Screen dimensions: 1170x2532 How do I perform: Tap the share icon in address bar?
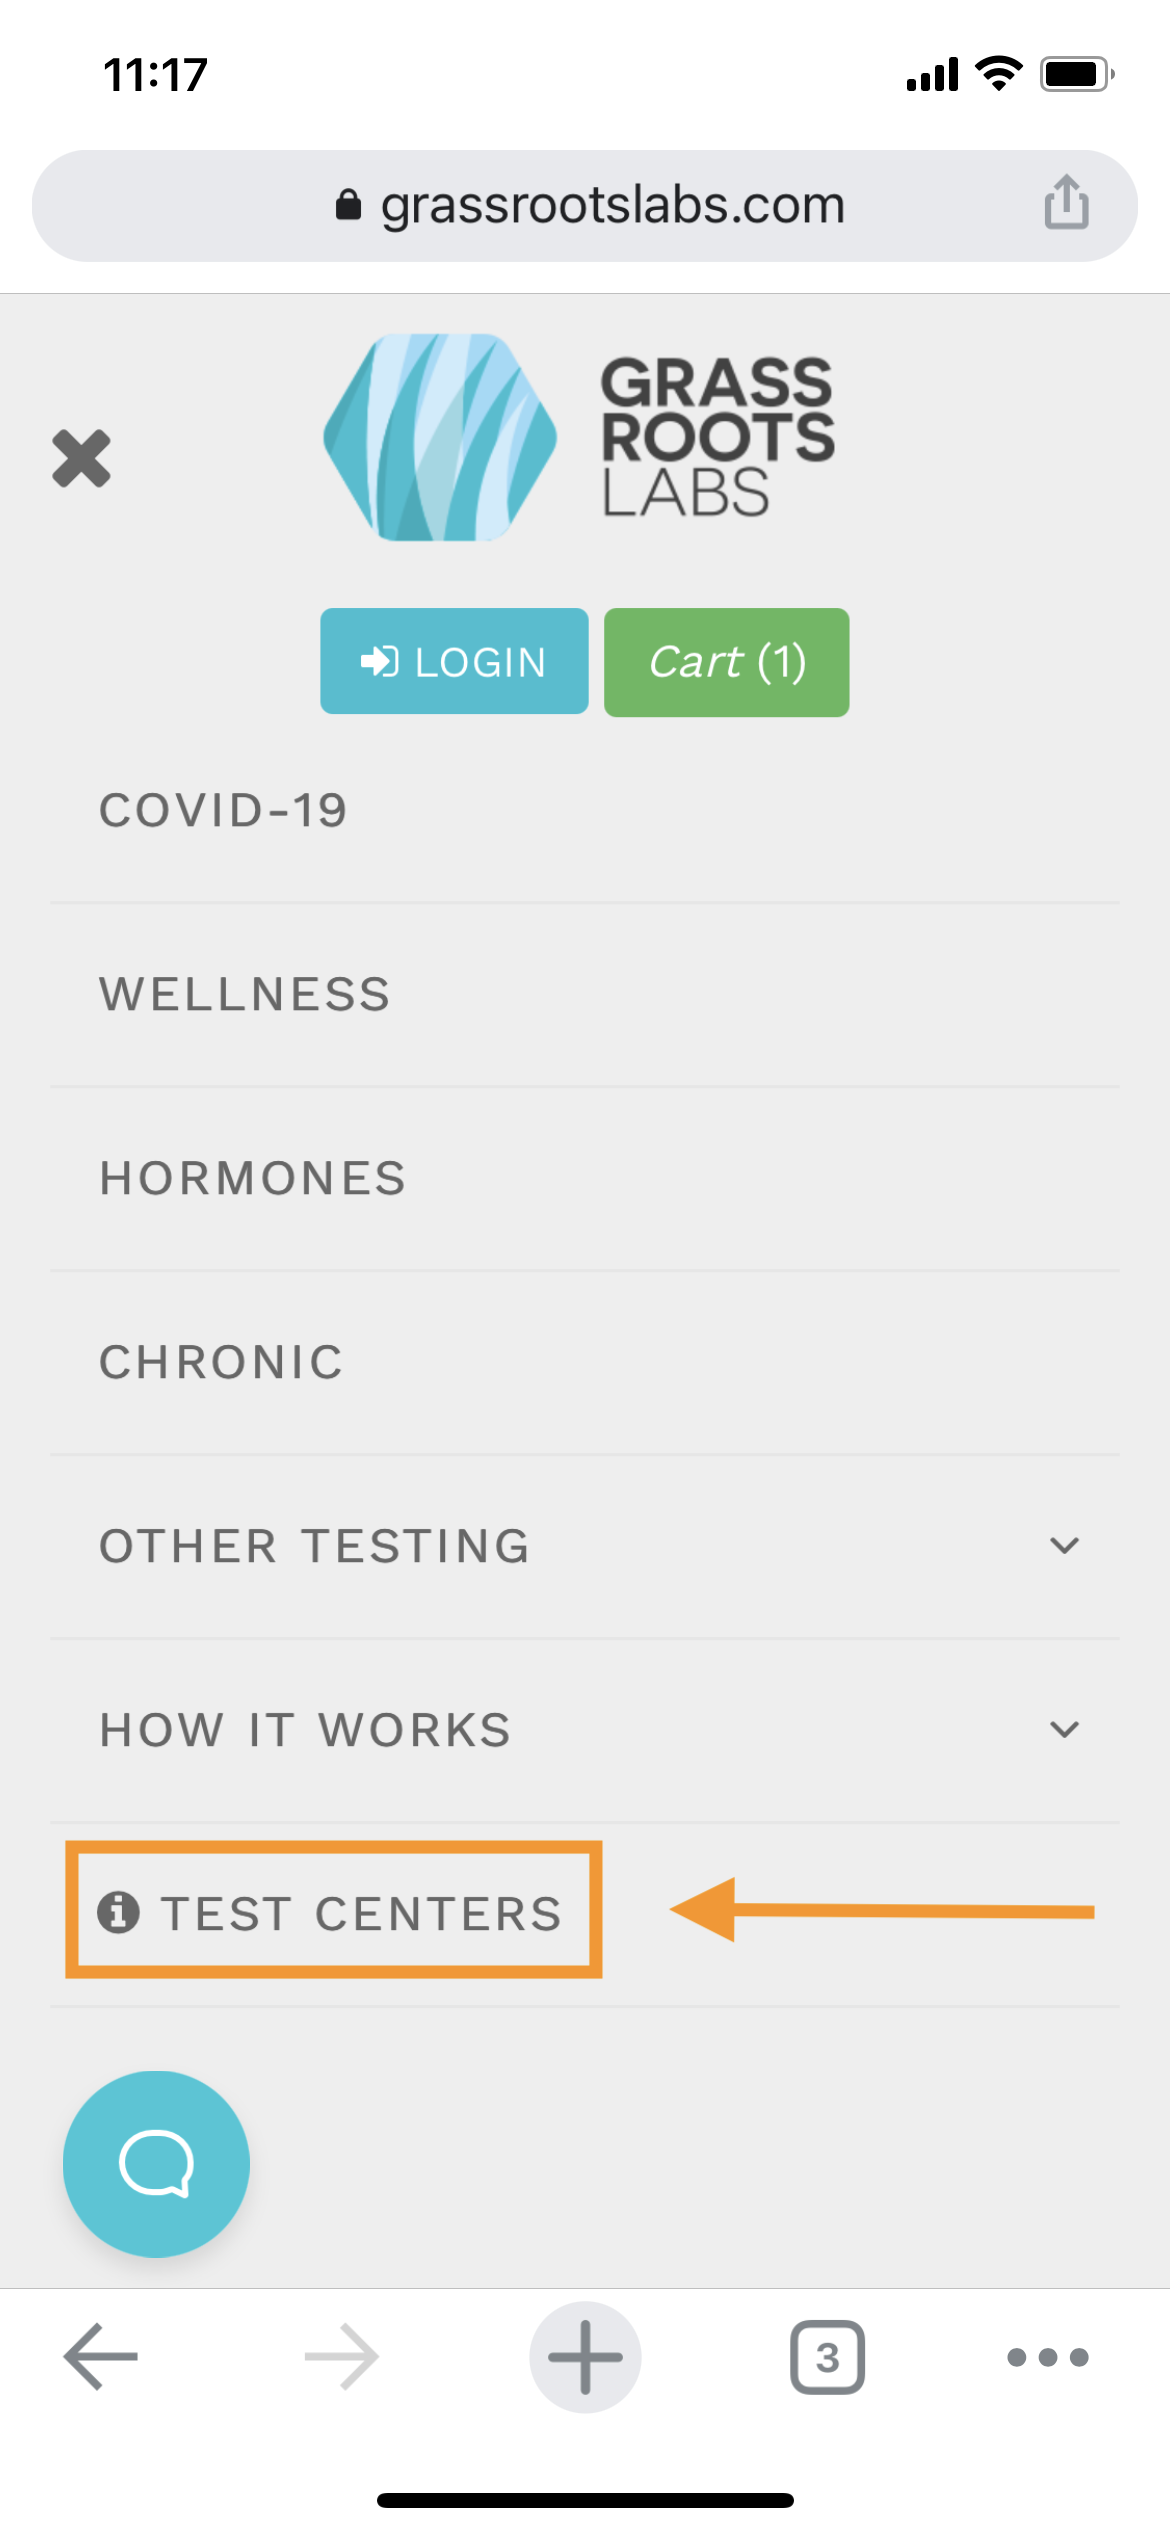(x=1066, y=203)
